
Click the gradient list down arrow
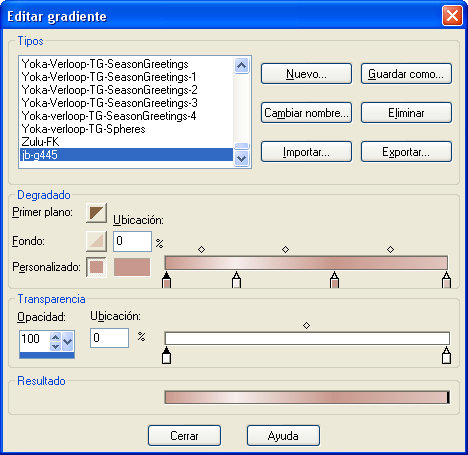(x=241, y=158)
